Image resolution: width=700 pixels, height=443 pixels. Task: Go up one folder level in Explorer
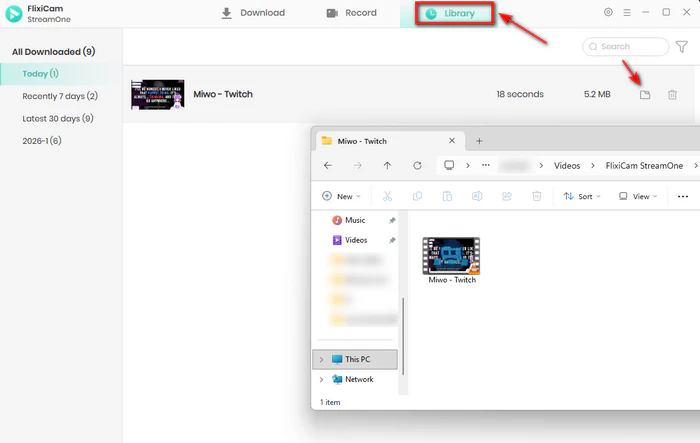pyautogui.click(x=388, y=165)
